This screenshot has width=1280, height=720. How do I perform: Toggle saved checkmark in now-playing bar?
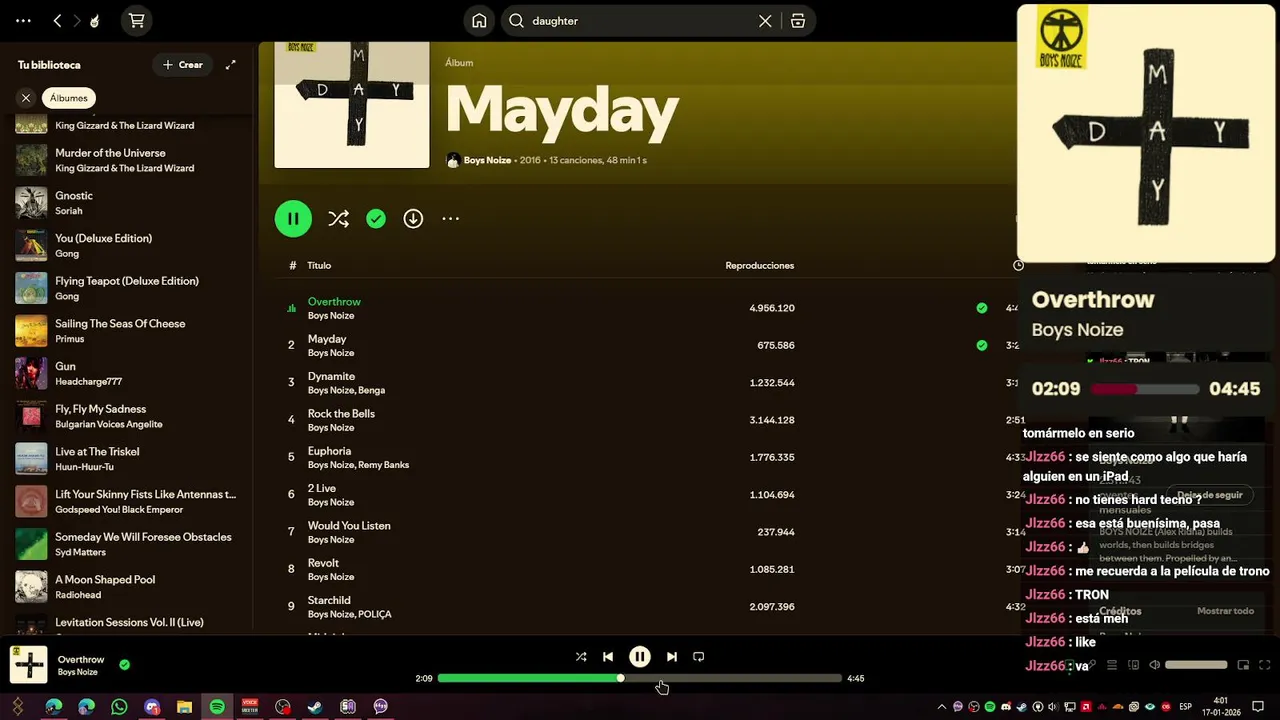124,664
